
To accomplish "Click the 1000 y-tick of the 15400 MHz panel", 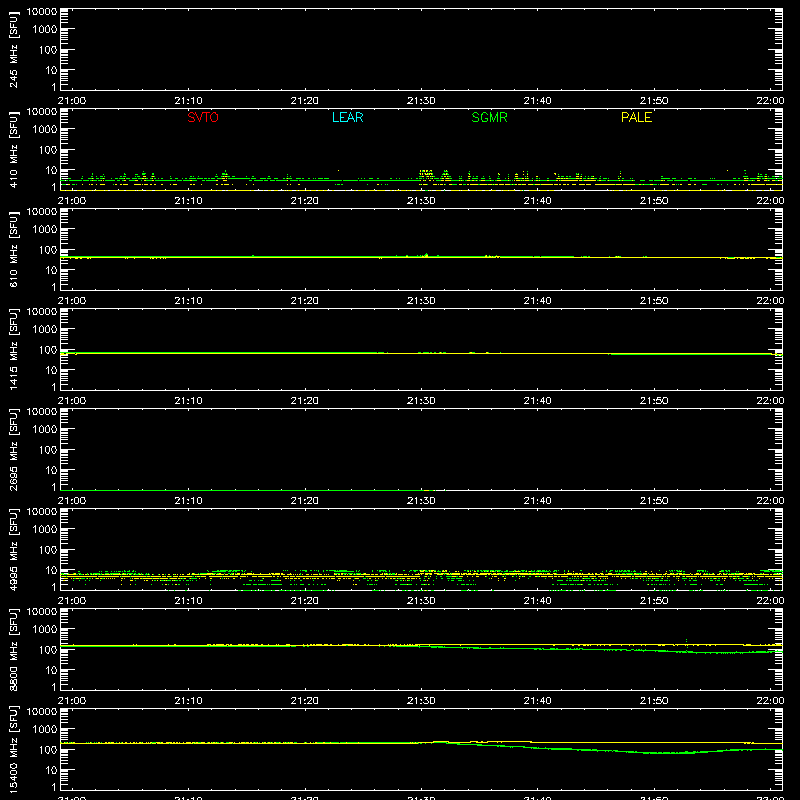I will tap(44, 730).
